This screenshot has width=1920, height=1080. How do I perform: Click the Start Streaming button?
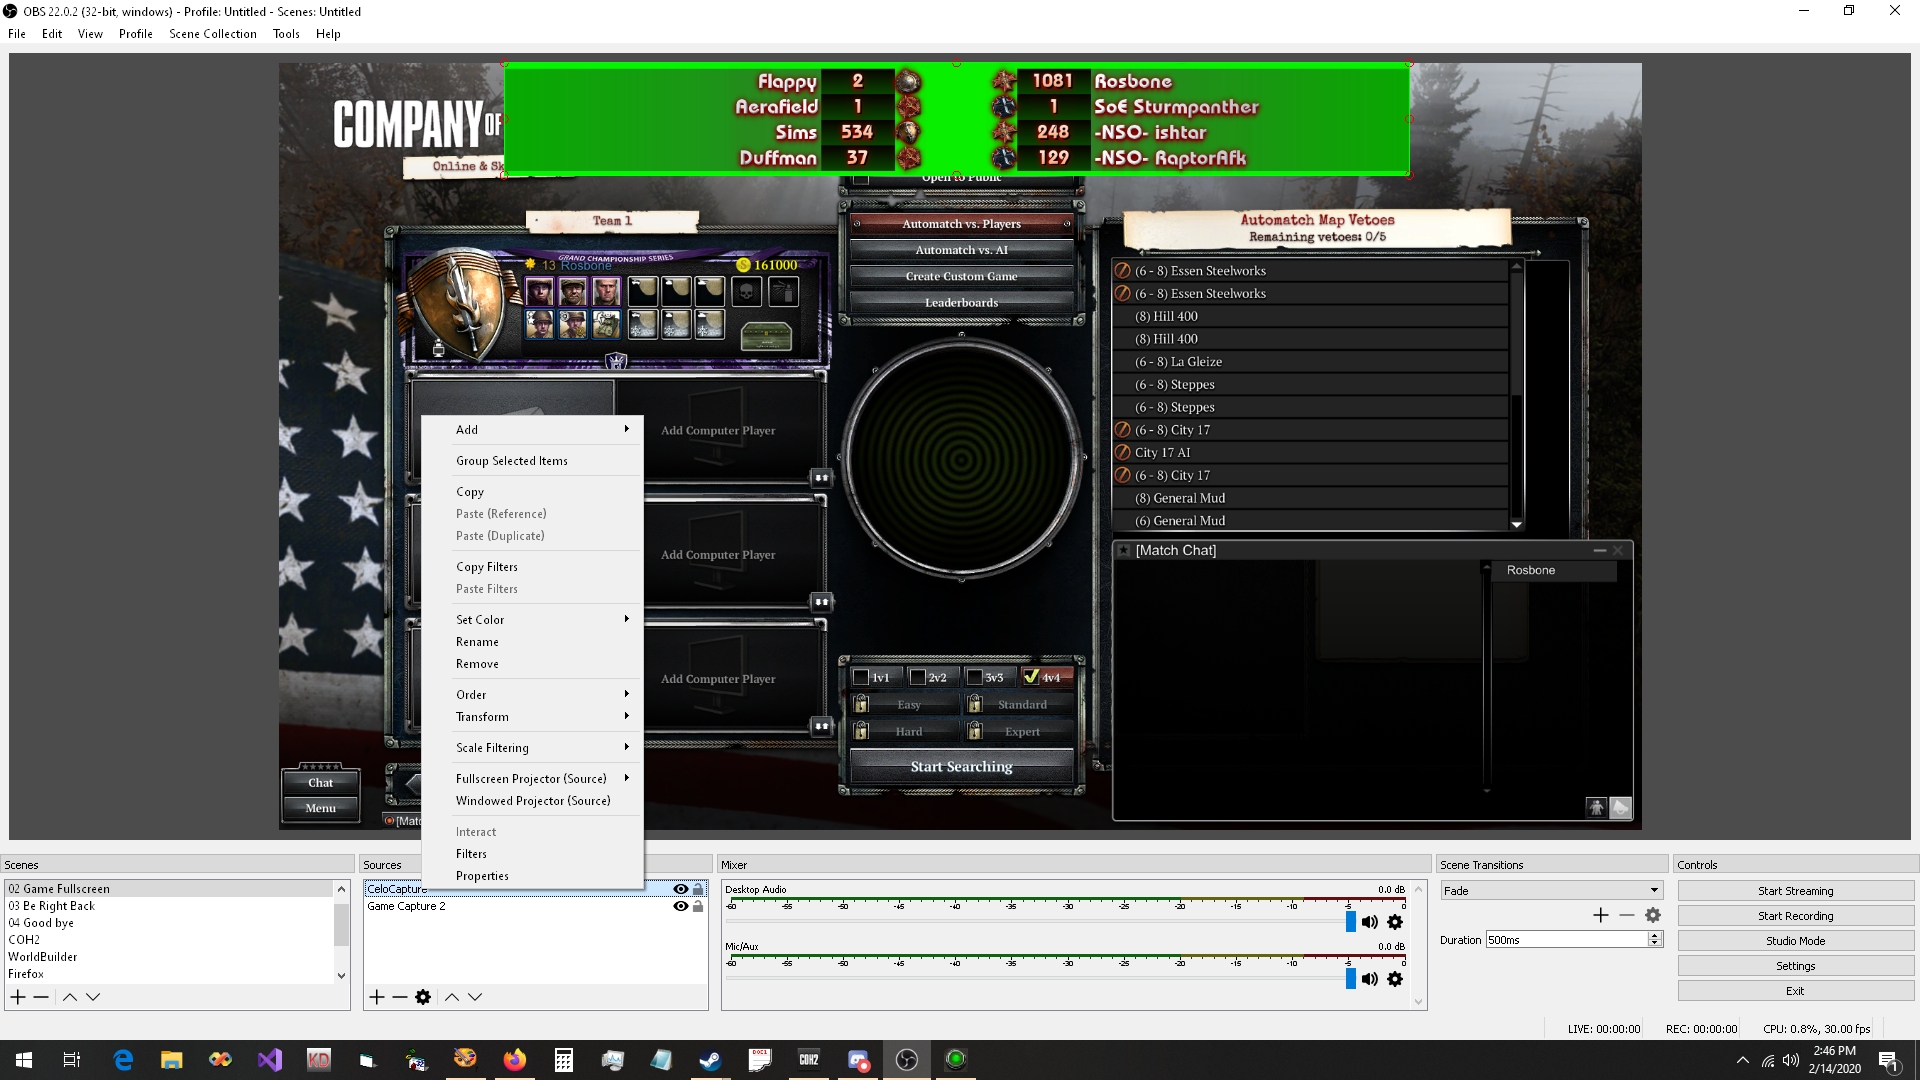click(1795, 891)
